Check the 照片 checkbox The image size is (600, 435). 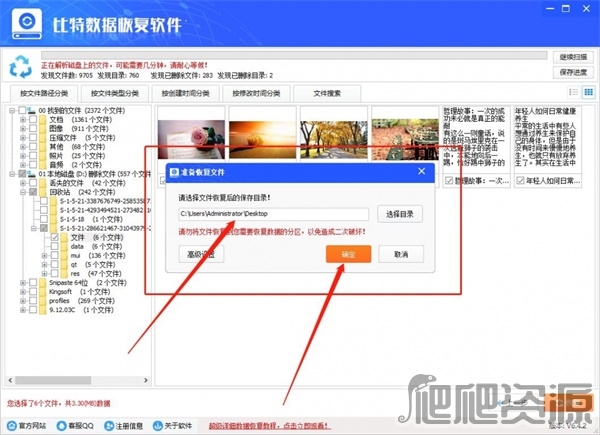pos(33,156)
